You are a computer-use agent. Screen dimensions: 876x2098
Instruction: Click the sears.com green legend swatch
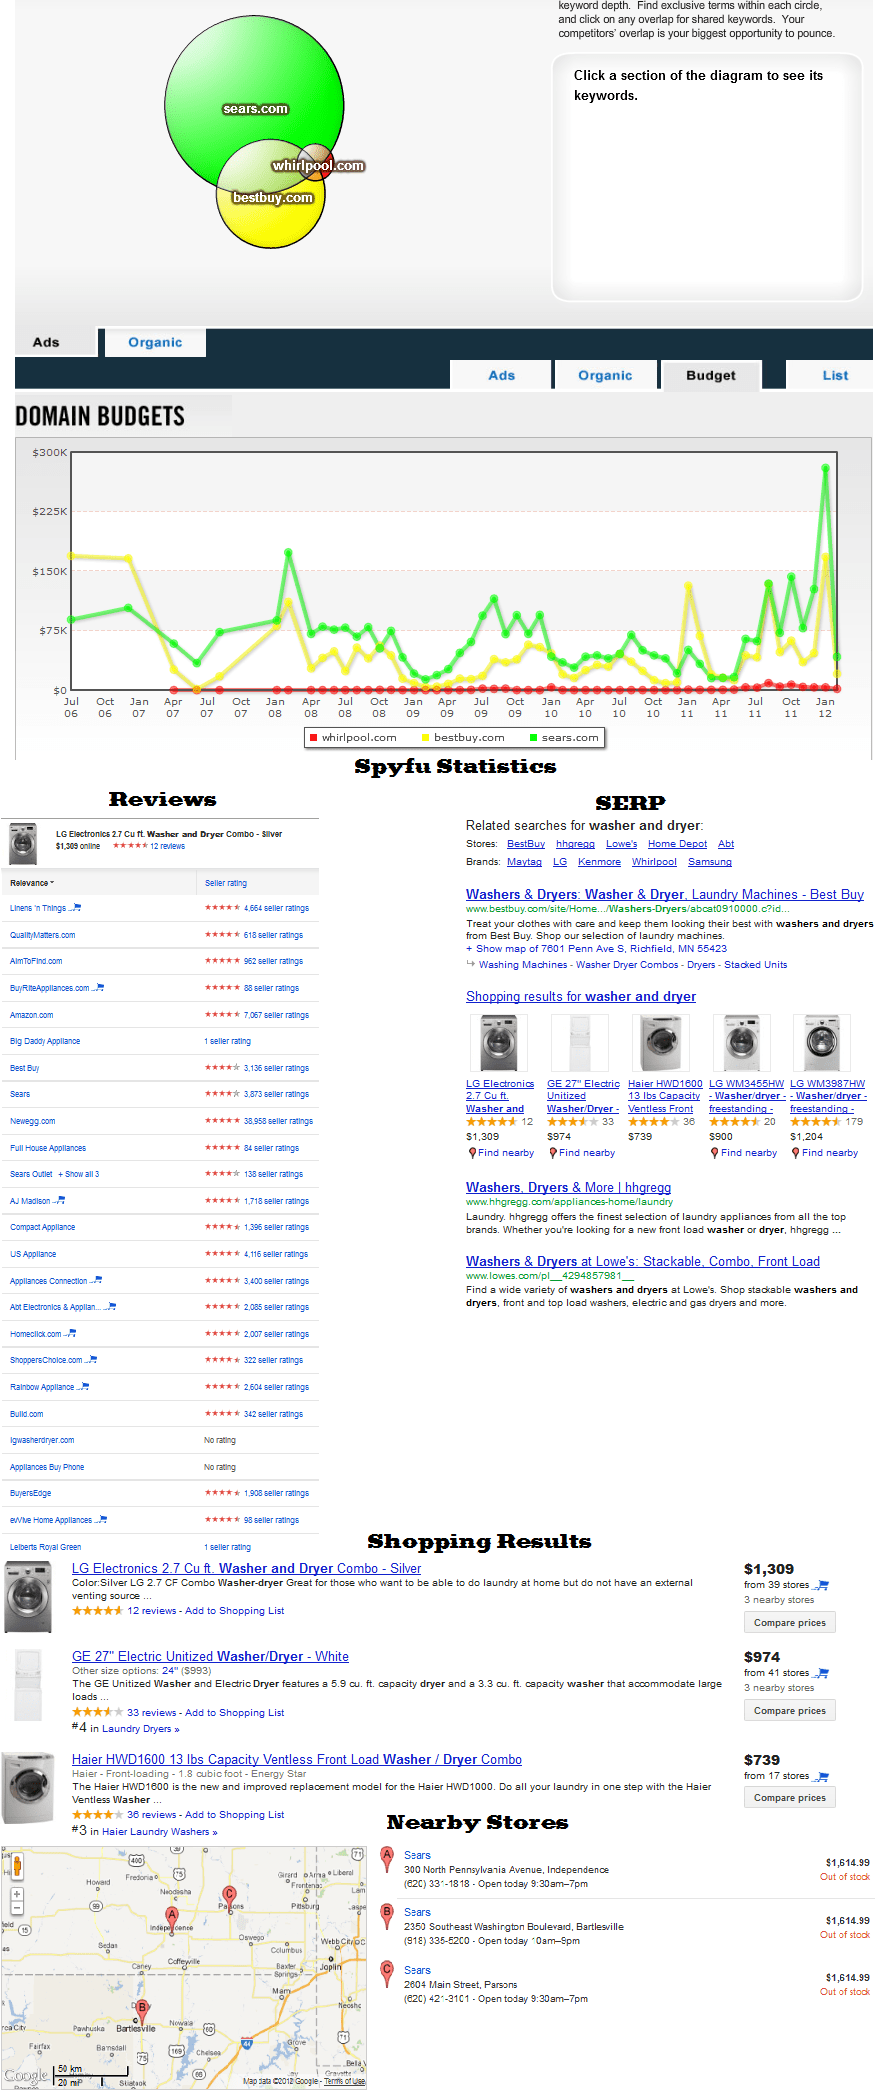click(534, 738)
